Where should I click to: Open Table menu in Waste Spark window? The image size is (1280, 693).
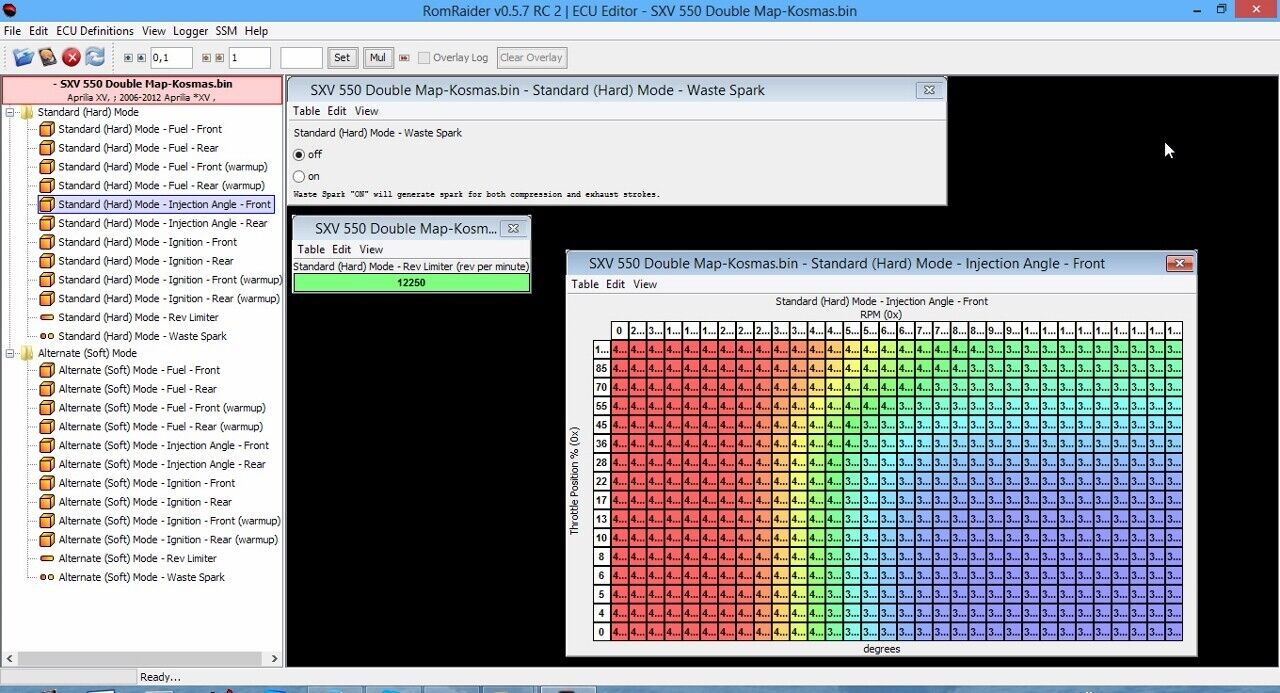[306, 111]
